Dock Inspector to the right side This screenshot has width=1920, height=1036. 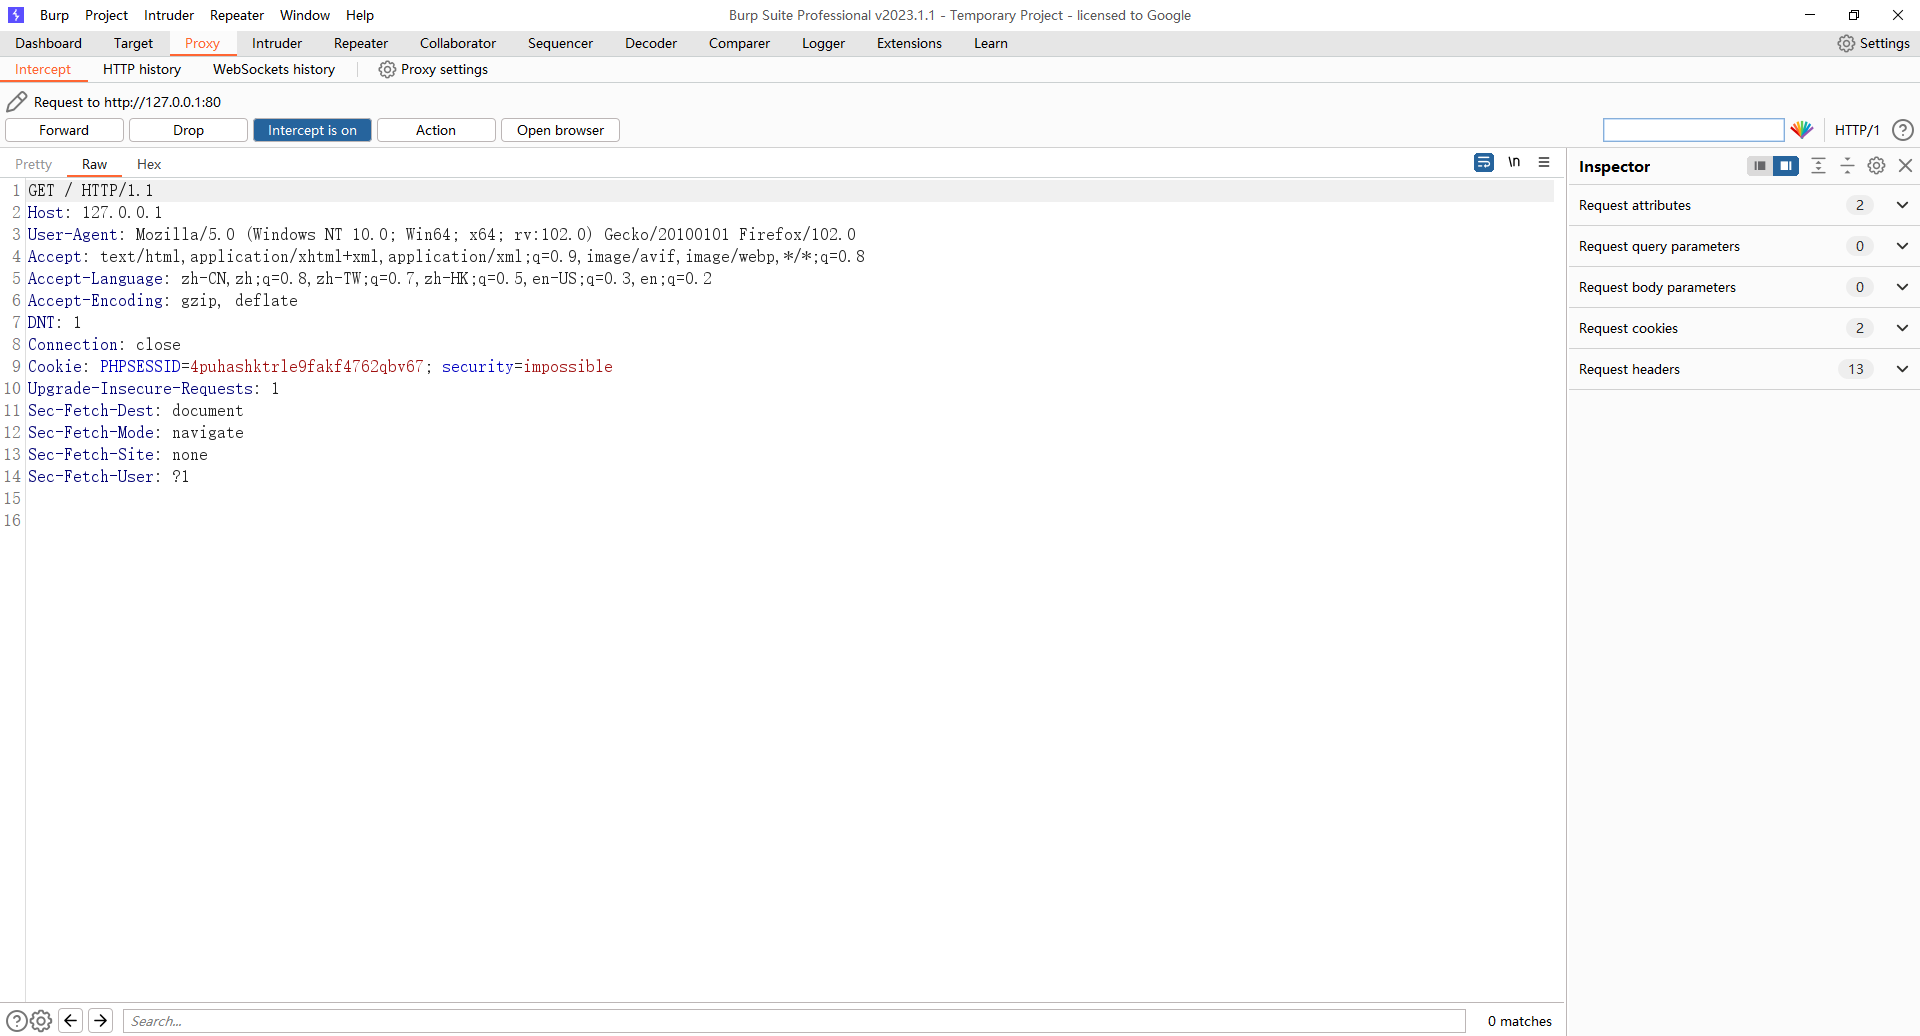tap(1786, 166)
